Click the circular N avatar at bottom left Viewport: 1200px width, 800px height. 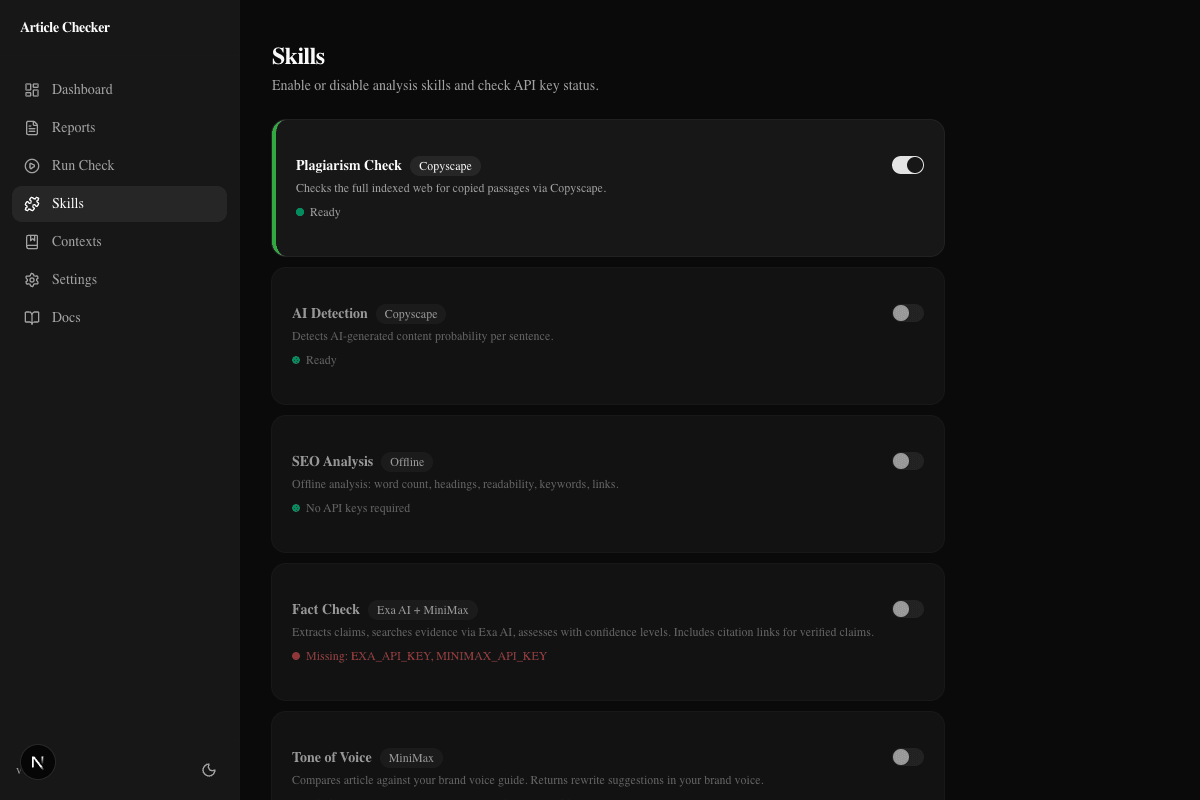38,762
